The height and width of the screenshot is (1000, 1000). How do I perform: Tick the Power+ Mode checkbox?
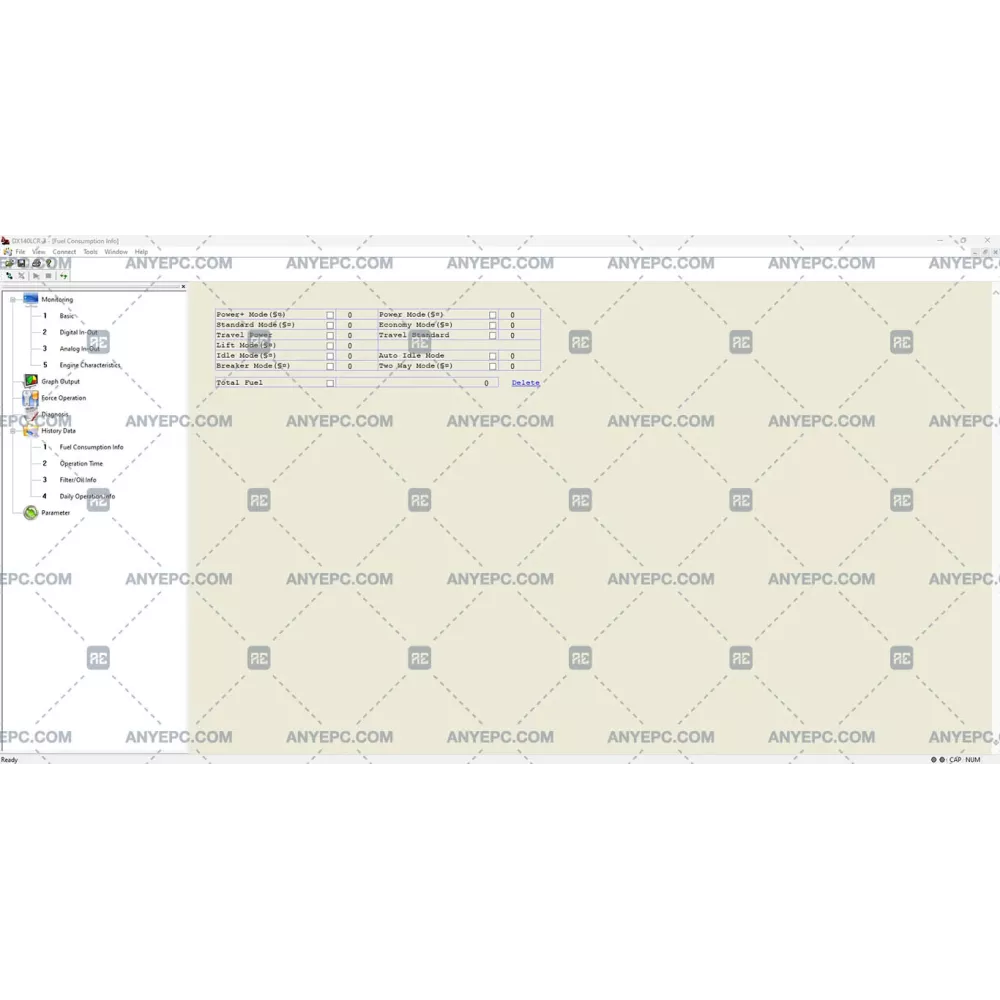tap(330, 315)
